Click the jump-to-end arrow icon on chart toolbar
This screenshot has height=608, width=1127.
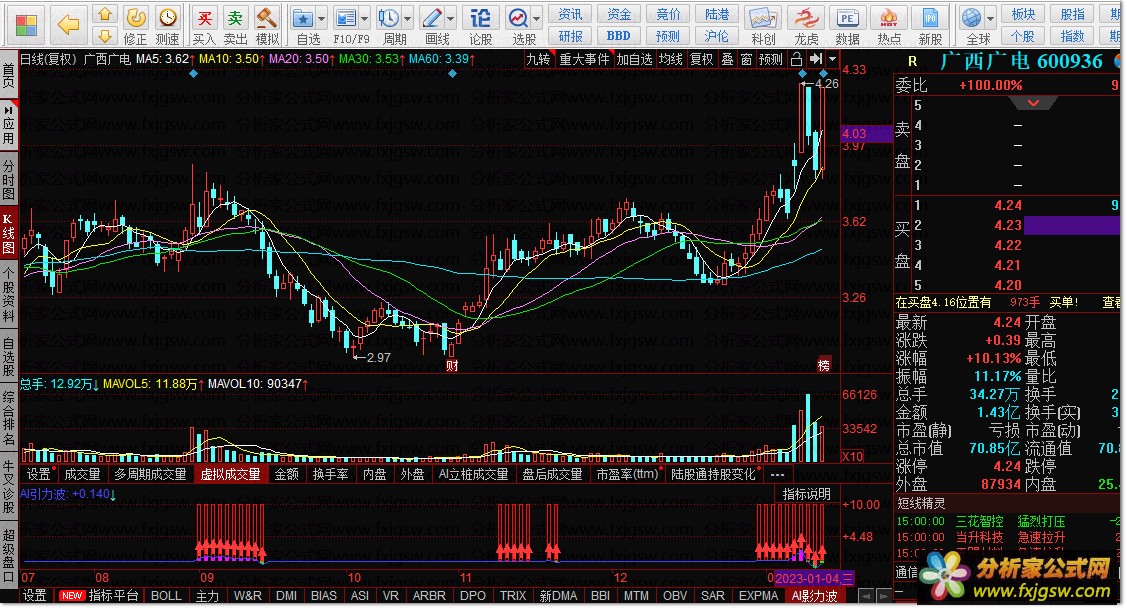point(816,59)
